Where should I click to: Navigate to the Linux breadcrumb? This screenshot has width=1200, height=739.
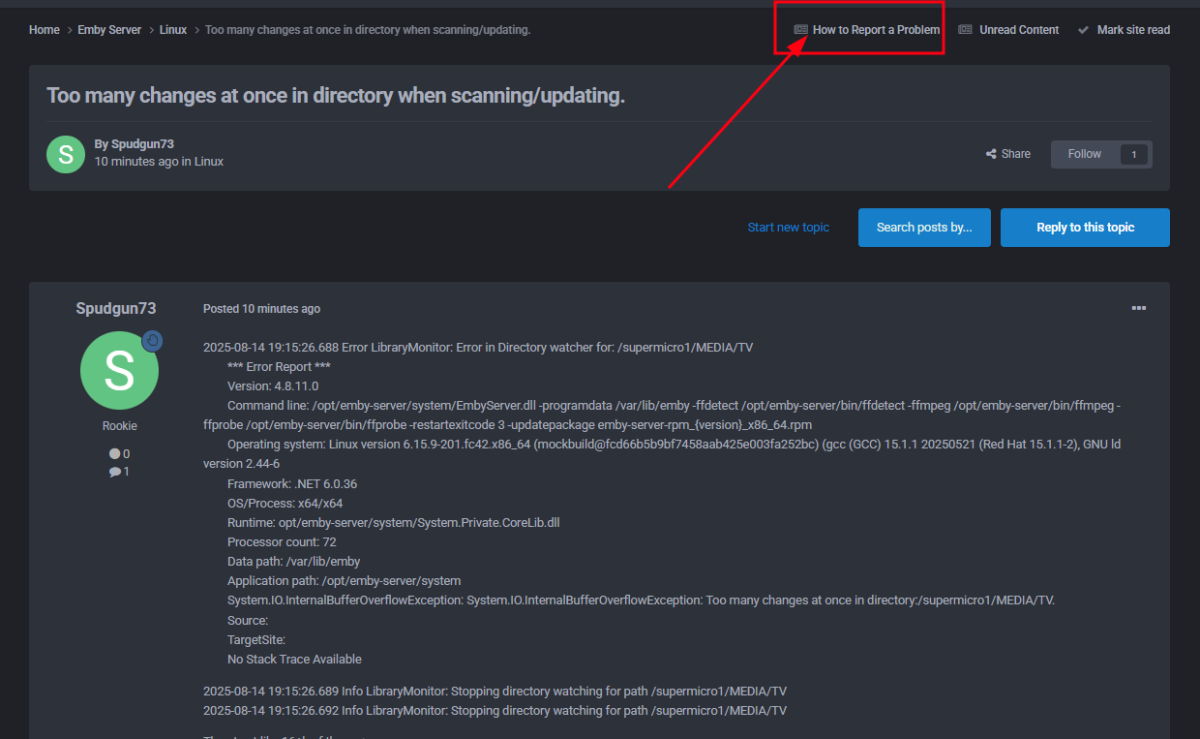(x=173, y=30)
